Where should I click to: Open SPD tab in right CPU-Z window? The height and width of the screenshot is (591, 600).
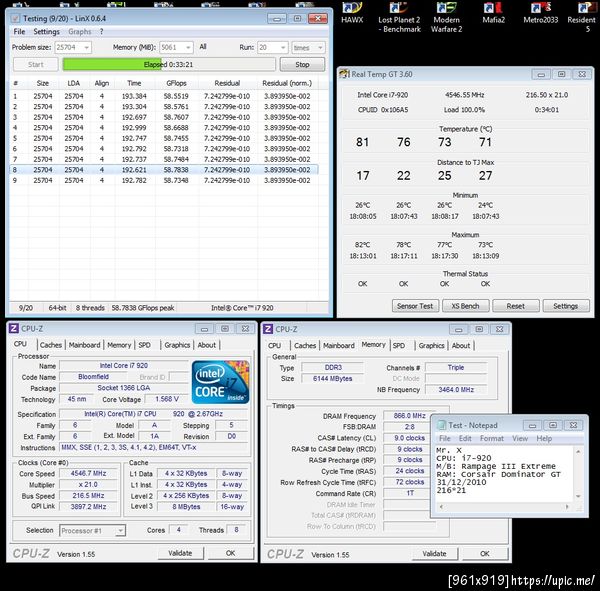click(x=398, y=345)
